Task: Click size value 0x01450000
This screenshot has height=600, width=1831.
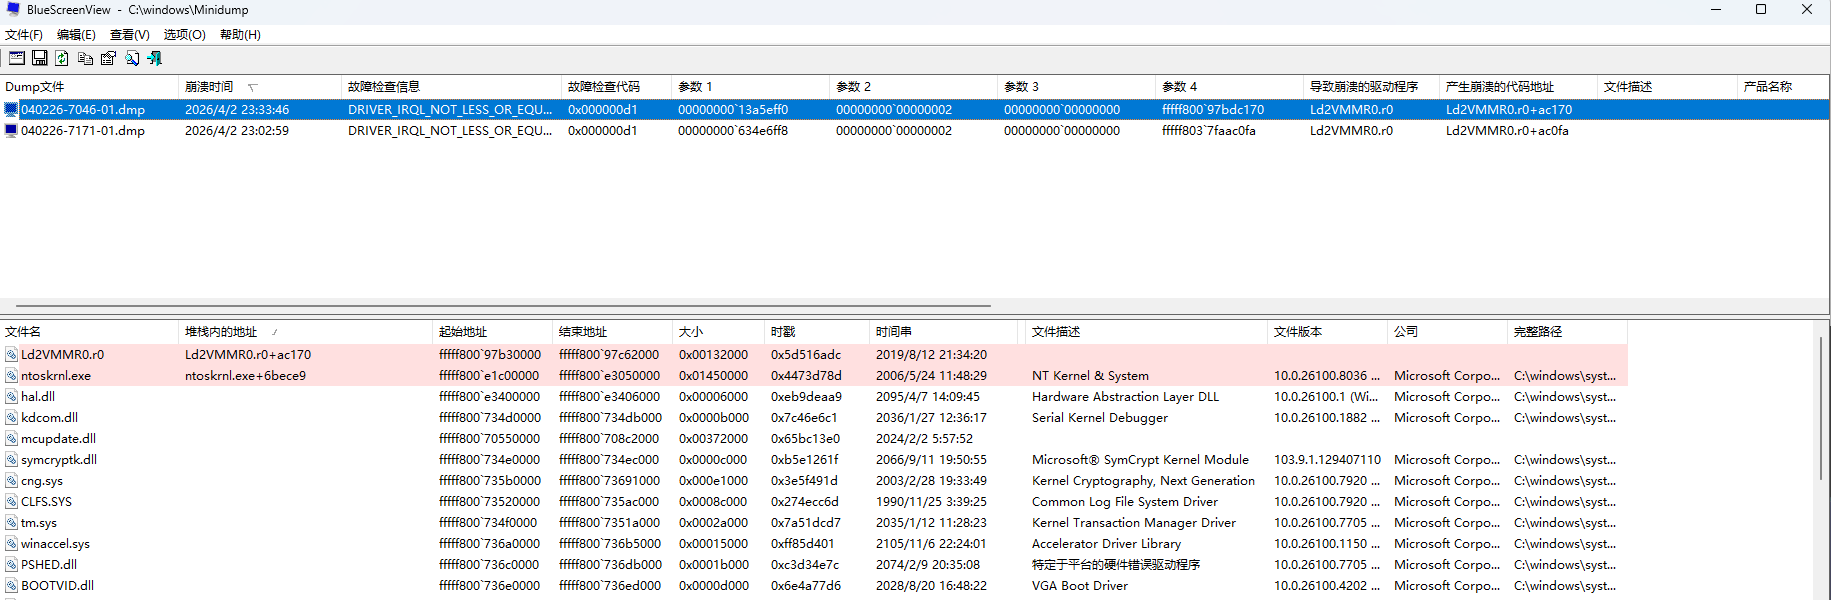Action: point(713,376)
